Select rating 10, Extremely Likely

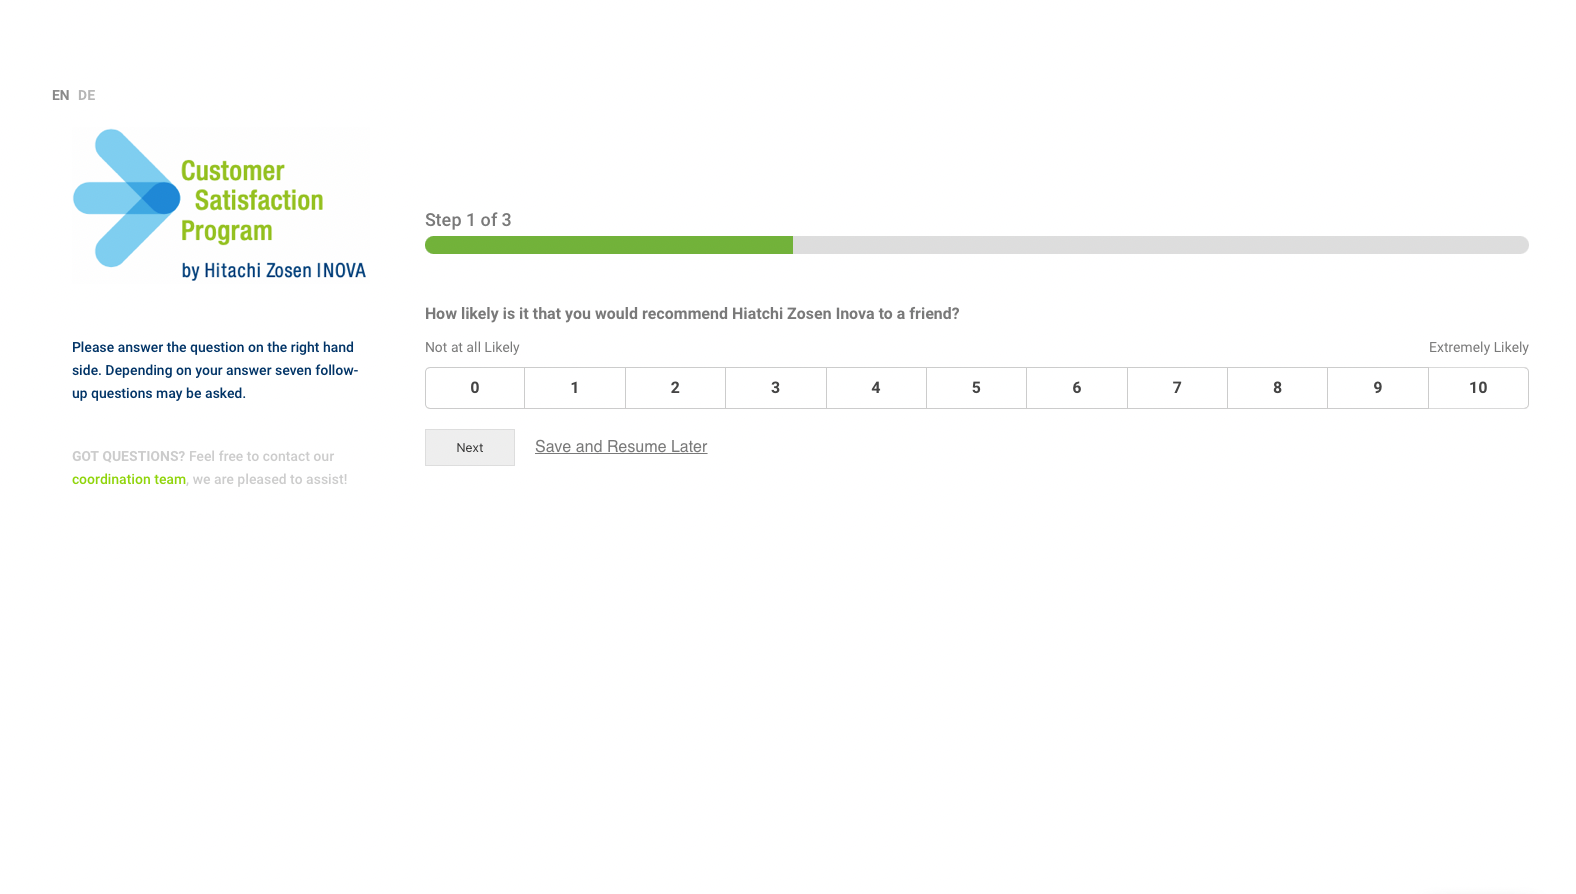1478,388
